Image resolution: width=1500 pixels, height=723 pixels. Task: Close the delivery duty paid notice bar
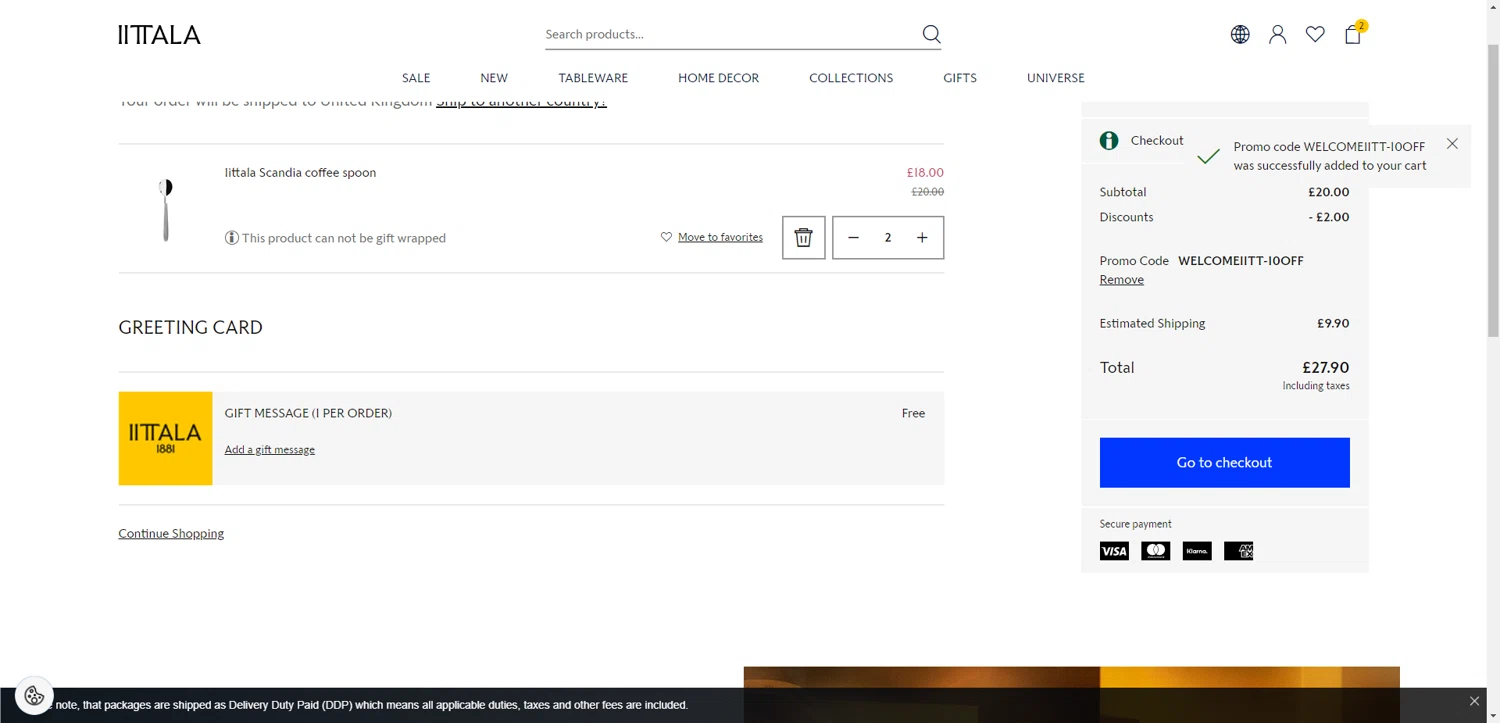click(x=1474, y=702)
